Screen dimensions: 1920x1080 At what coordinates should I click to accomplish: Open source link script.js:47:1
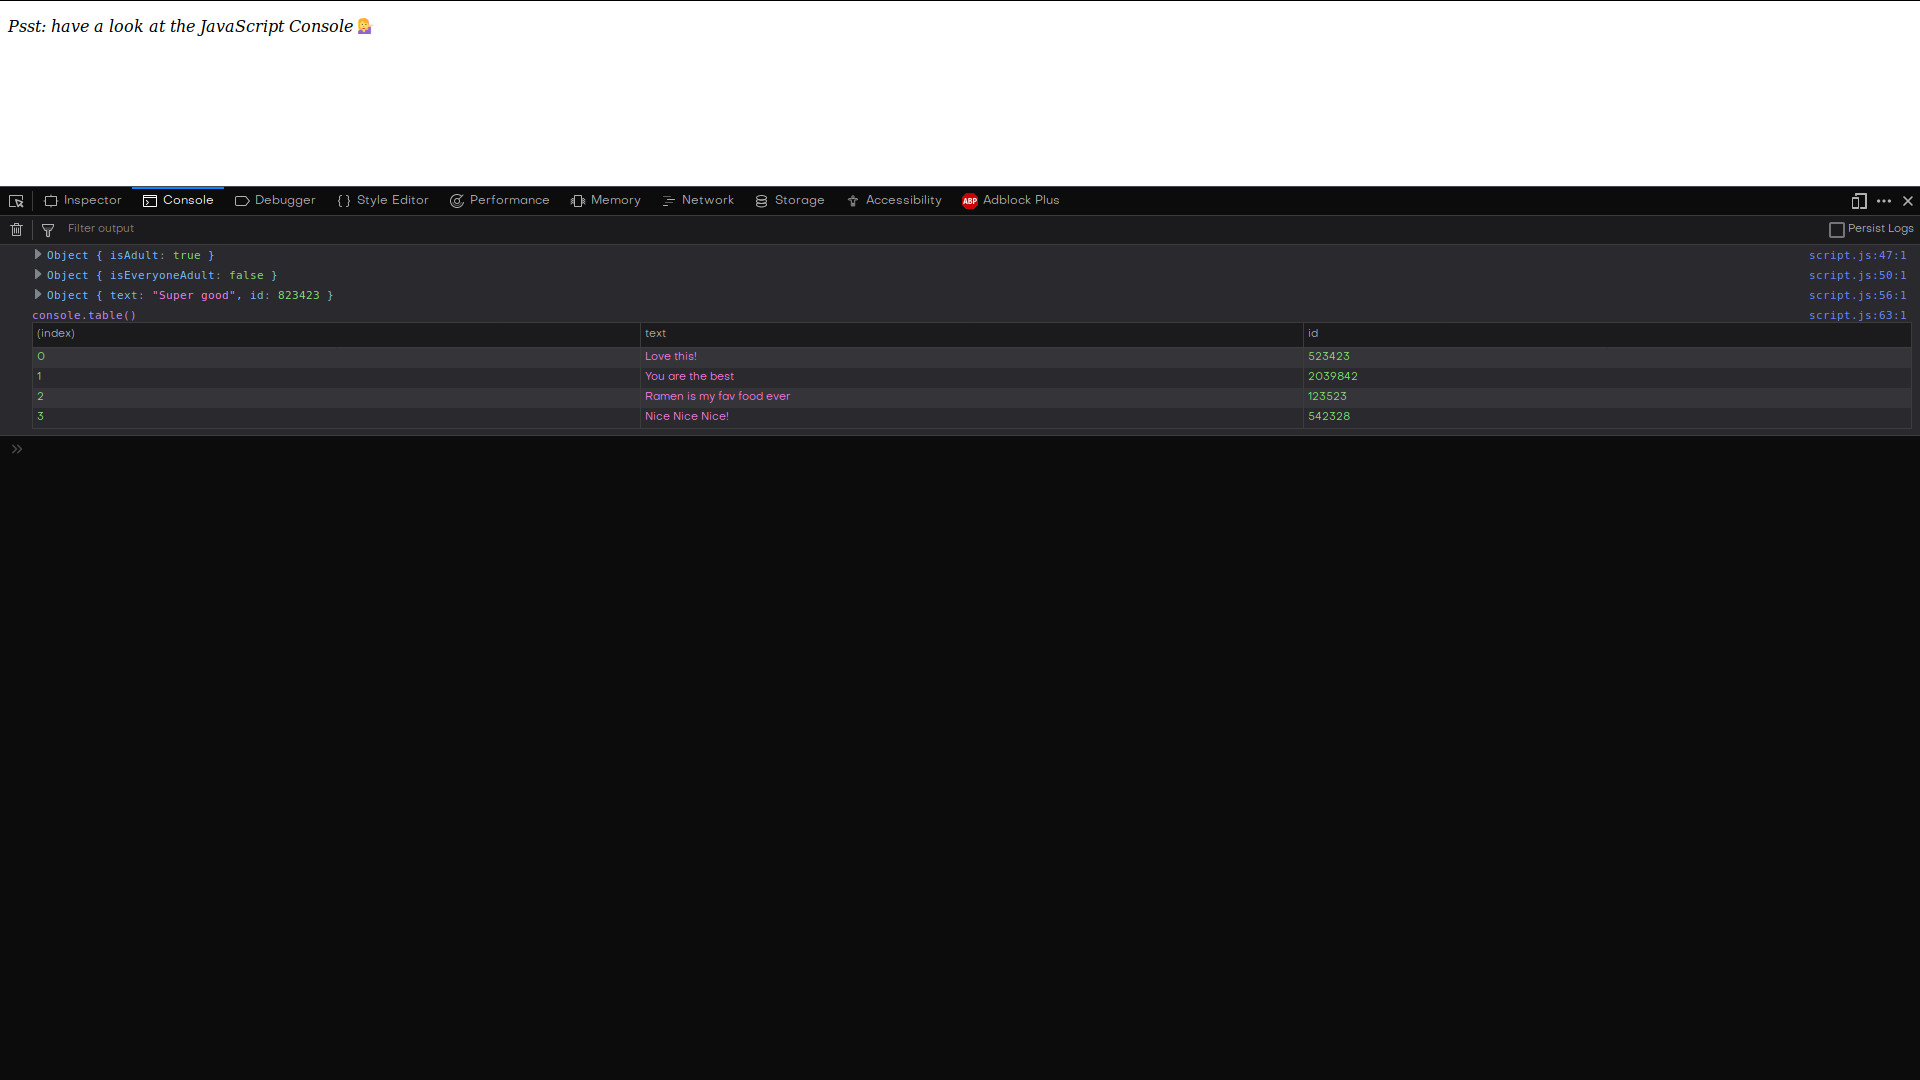click(x=1857, y=255)
